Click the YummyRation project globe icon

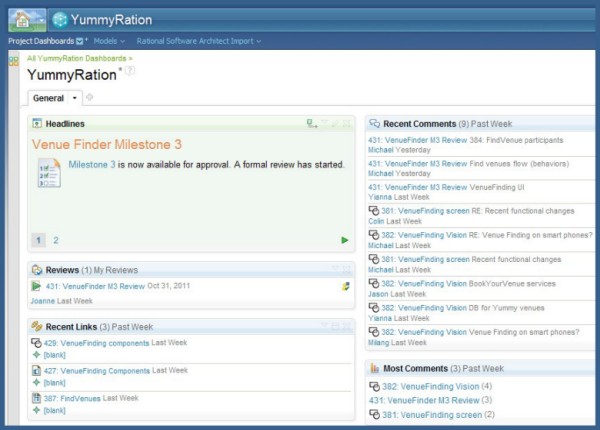pyautogui.click(x=60, y=20)
